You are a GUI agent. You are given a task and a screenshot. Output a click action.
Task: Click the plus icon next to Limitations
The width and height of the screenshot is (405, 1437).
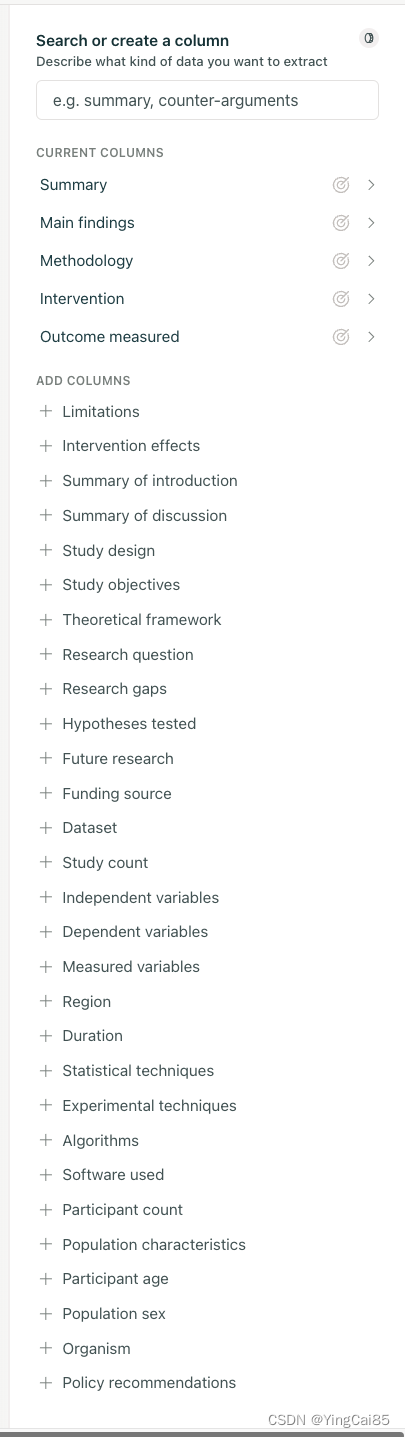click(45, 411)
